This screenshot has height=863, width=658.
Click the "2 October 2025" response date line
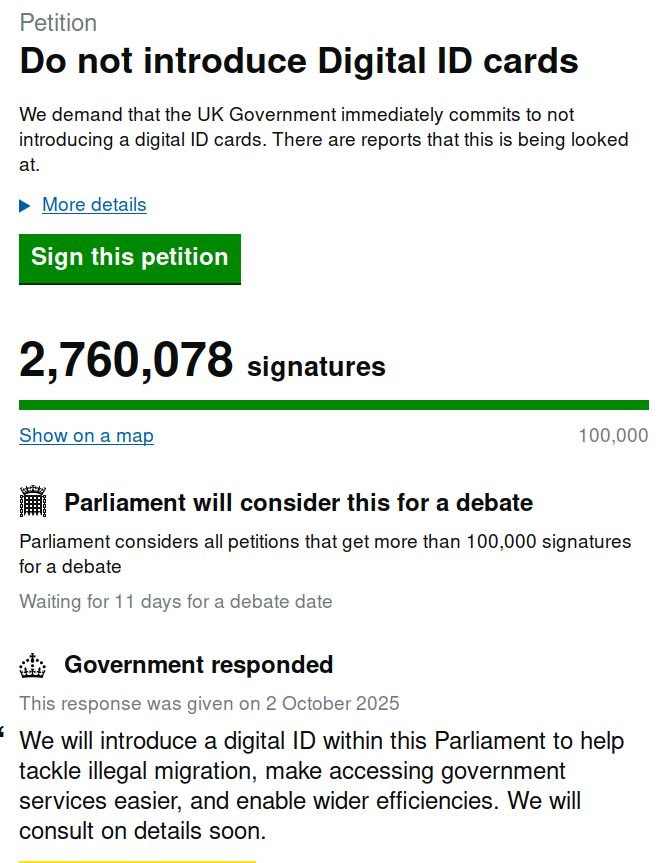[209, 703]
